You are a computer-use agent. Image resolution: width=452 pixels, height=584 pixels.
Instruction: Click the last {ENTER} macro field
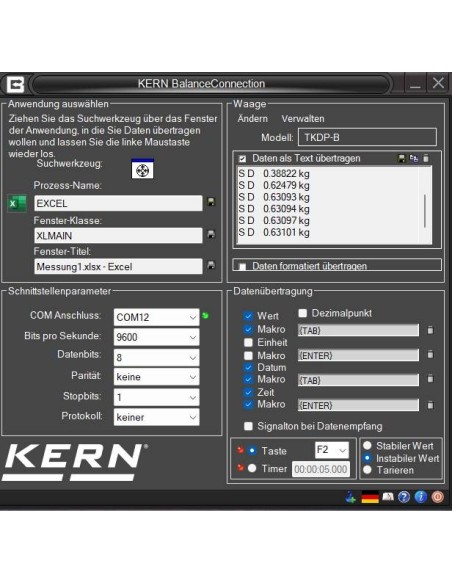pos(358,405)
